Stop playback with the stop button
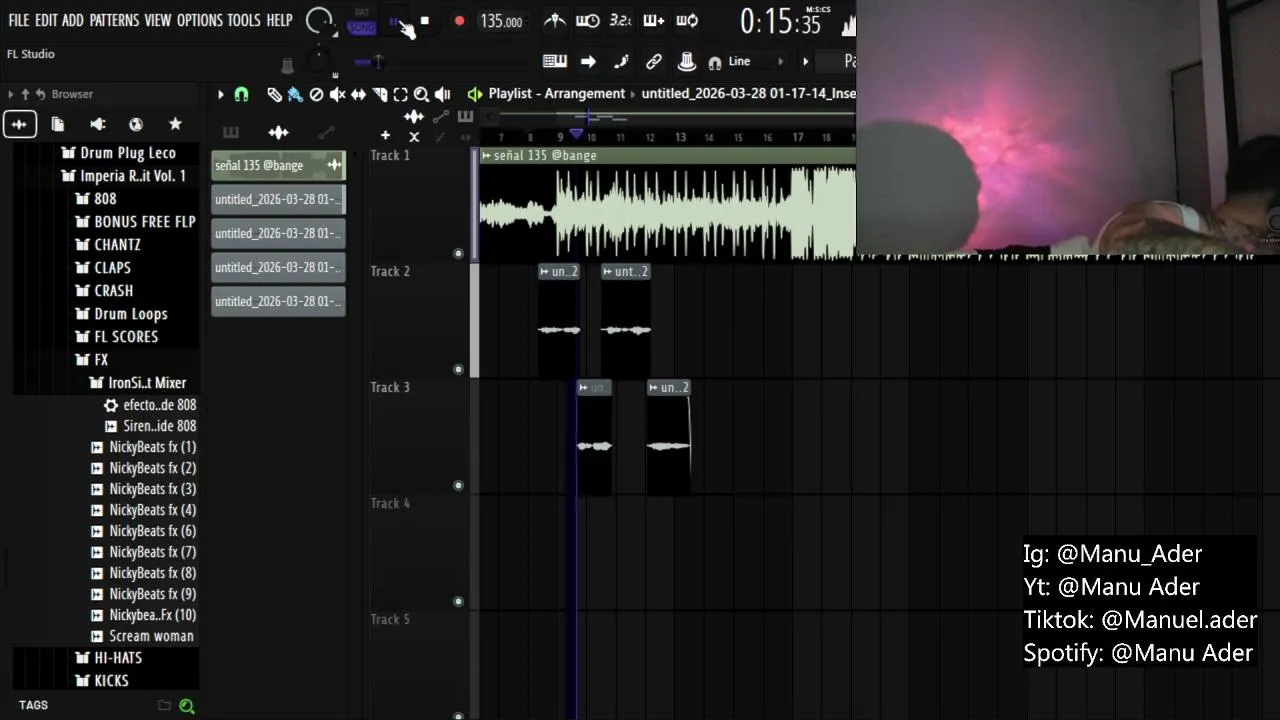Screen dimensions: 1280x720 [425, 21]
